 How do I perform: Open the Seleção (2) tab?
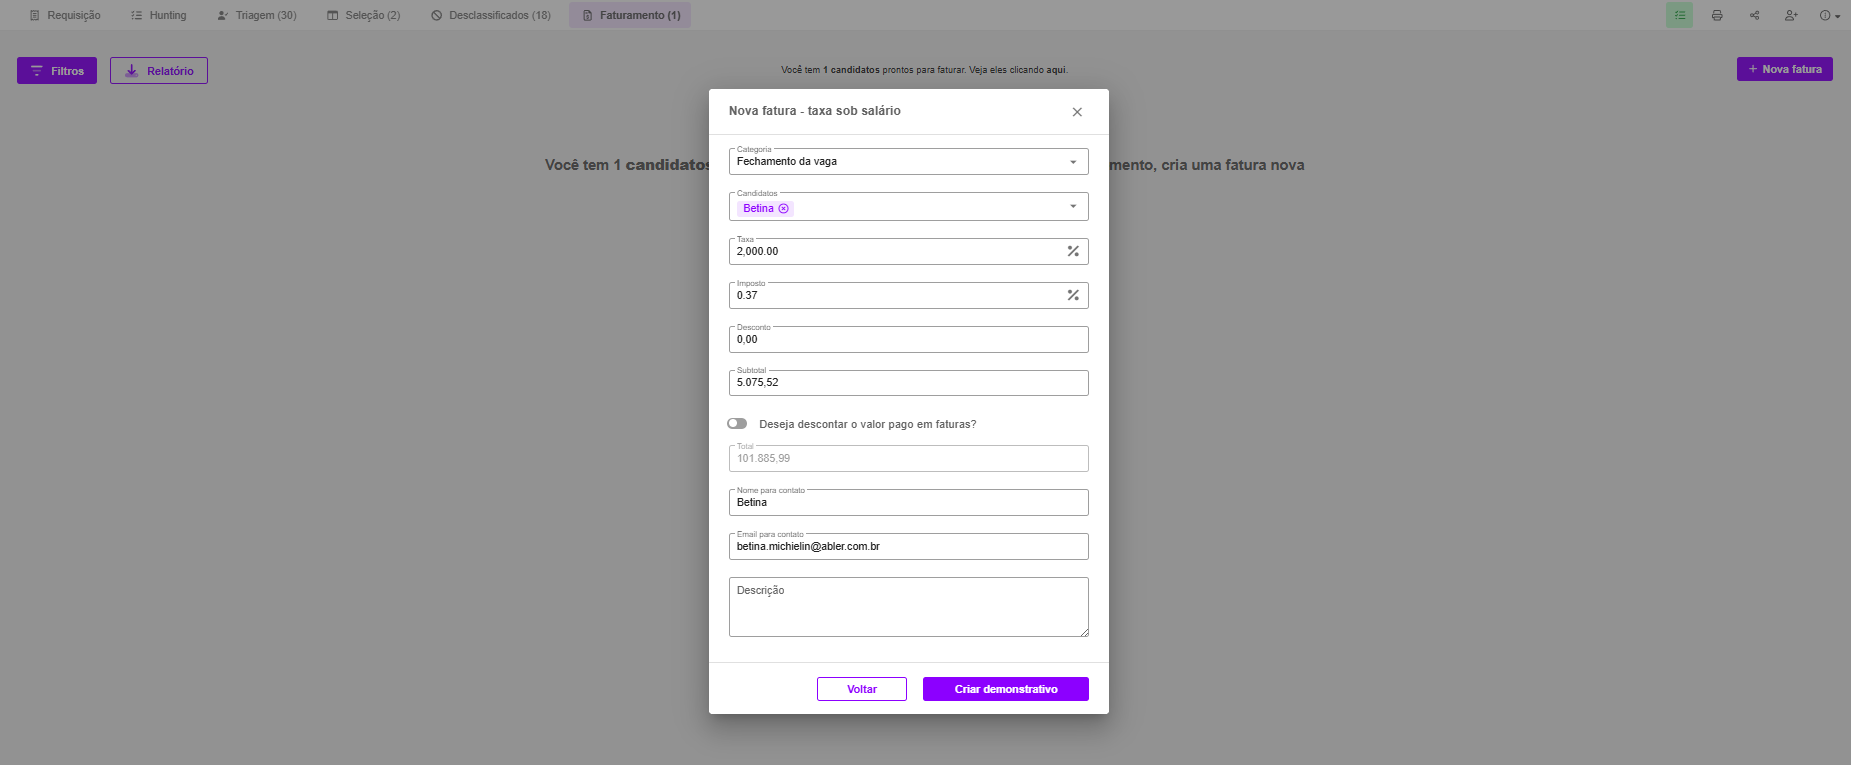[363, 15]
